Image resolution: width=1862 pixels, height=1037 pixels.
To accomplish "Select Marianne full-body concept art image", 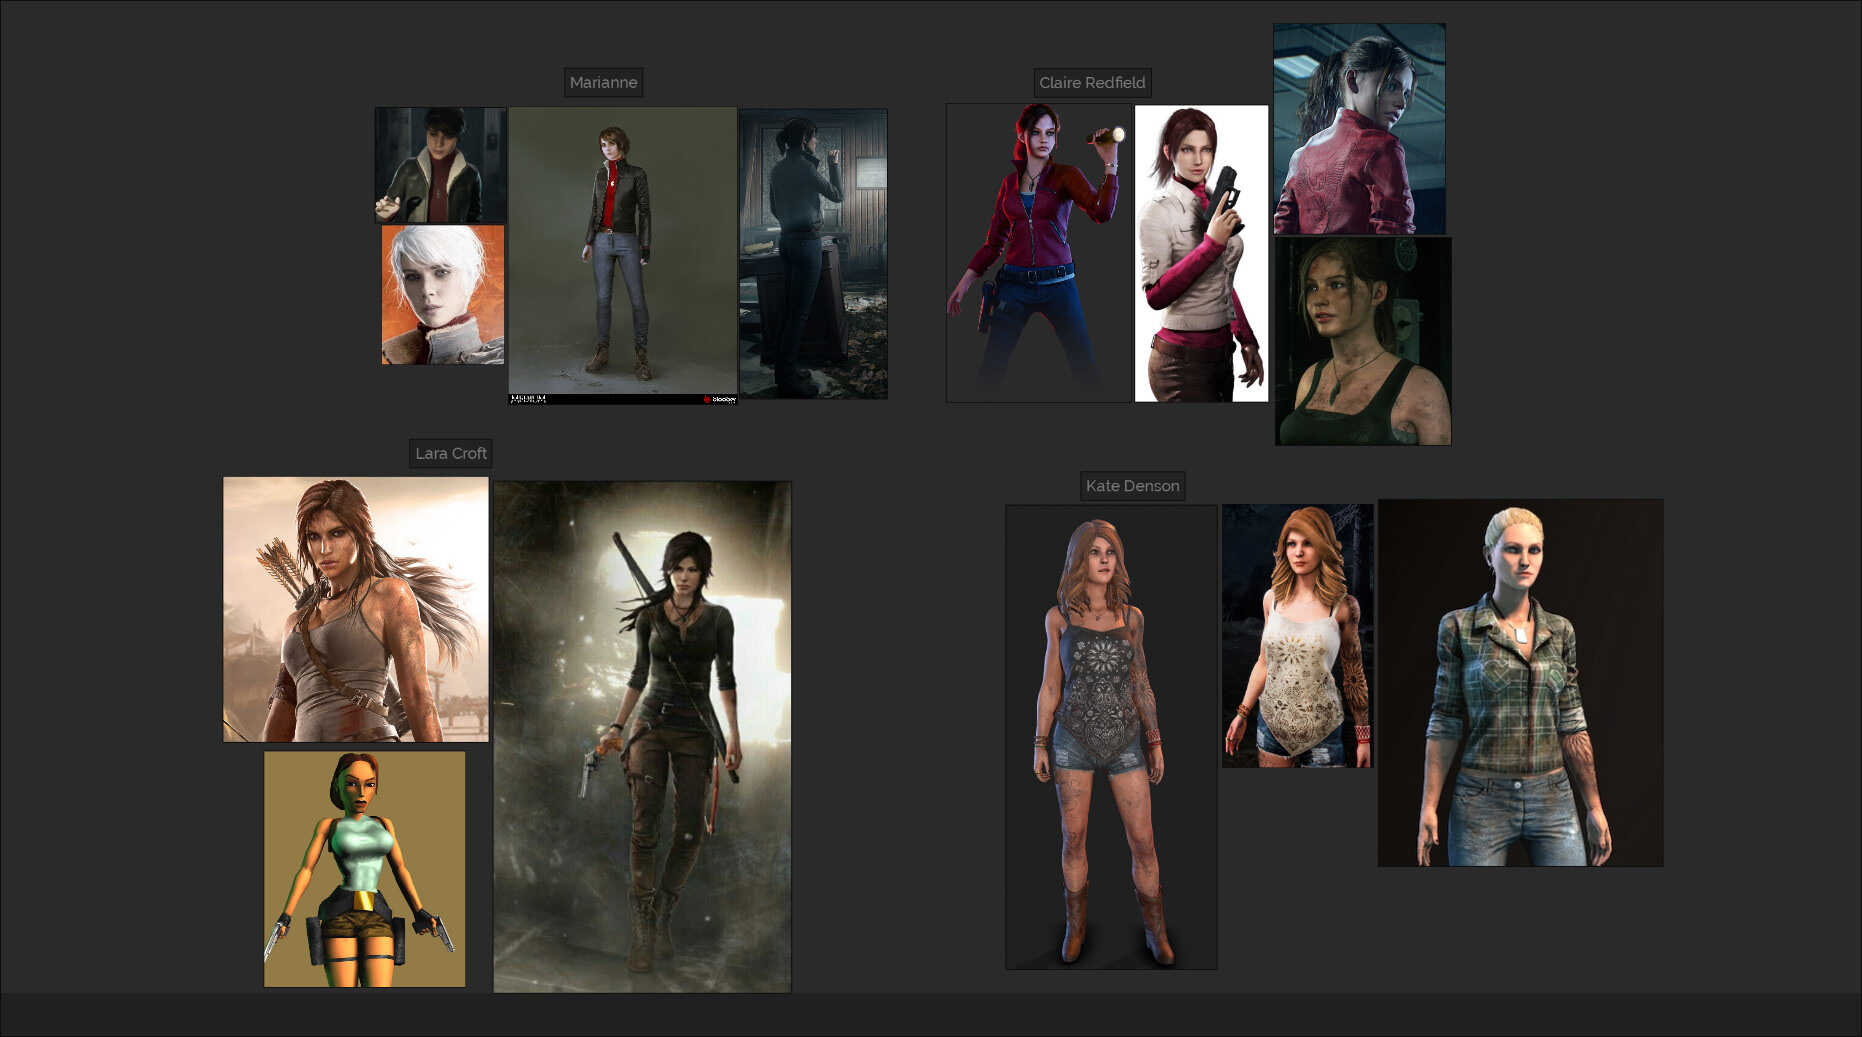I will [623, 256].
